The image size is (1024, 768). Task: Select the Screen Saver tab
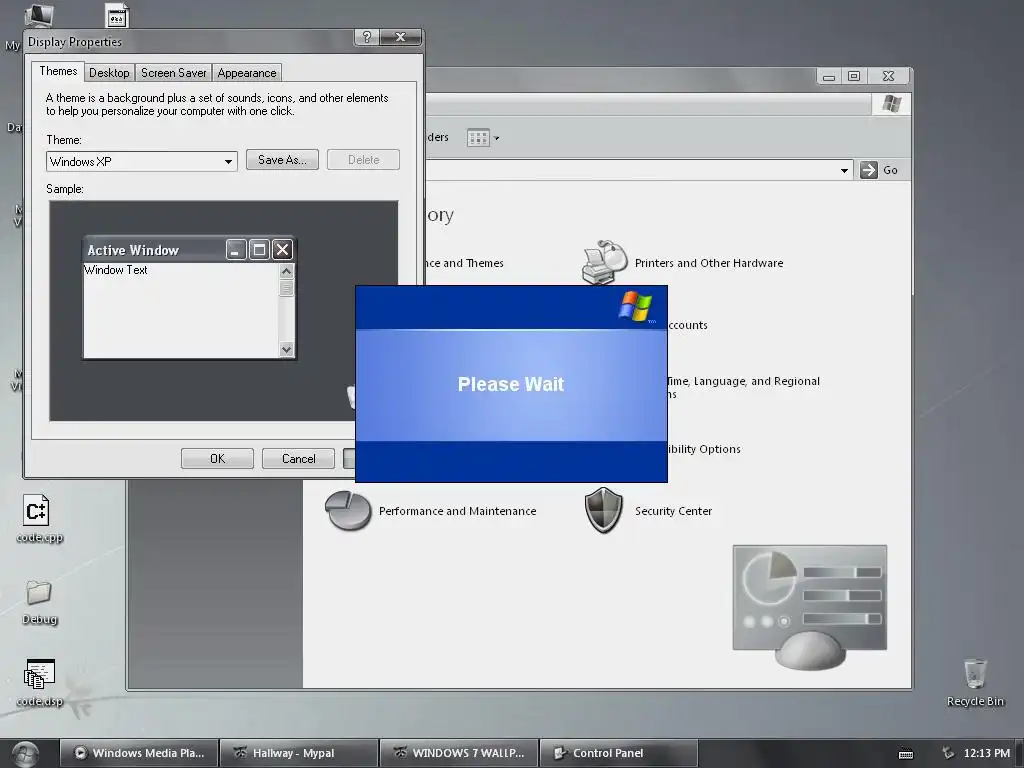pos(174,73)
